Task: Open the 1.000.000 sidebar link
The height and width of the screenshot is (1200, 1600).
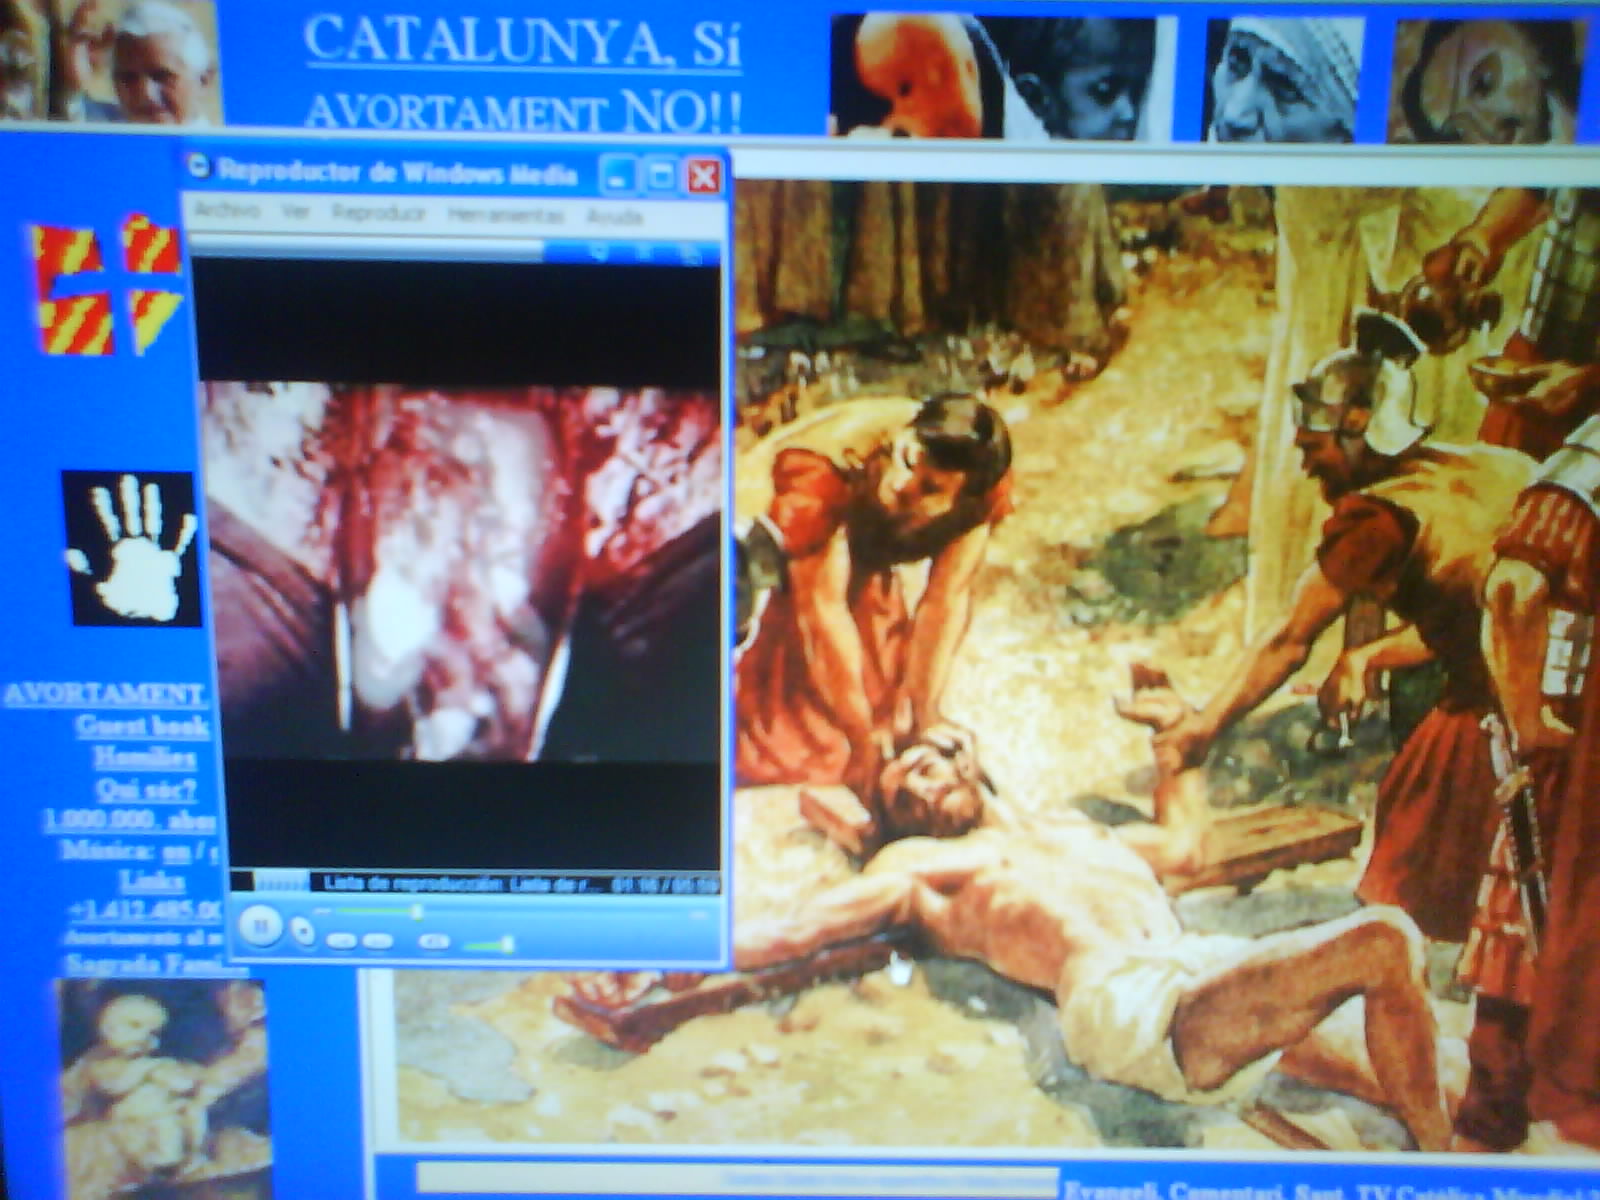Action: coord(129,821)
